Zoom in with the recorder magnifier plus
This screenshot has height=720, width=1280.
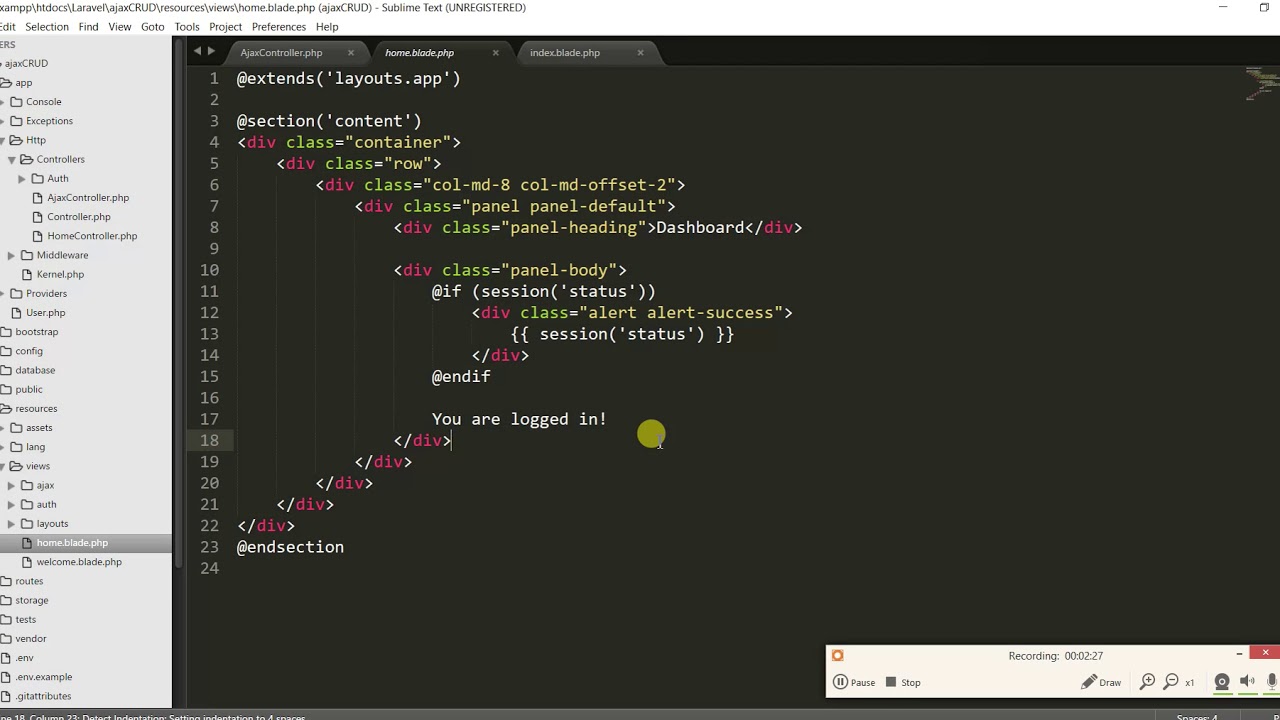coord(1148,682)
